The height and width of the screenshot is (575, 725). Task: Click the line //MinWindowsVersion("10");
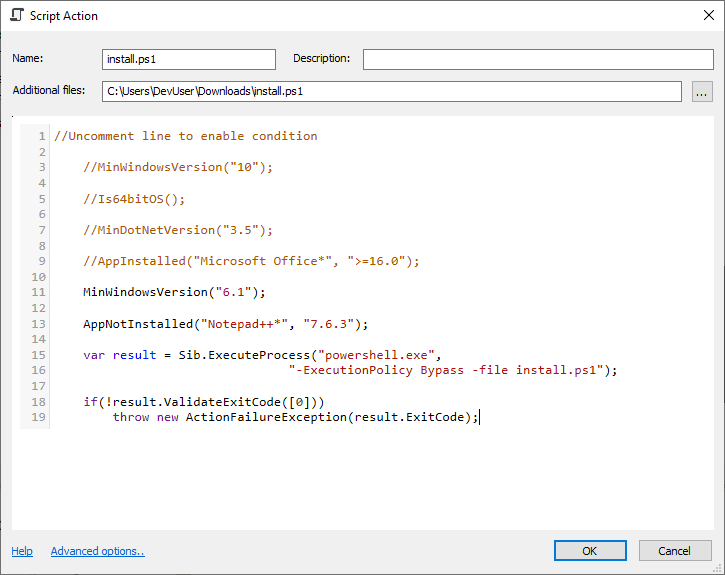pos(178,167)
